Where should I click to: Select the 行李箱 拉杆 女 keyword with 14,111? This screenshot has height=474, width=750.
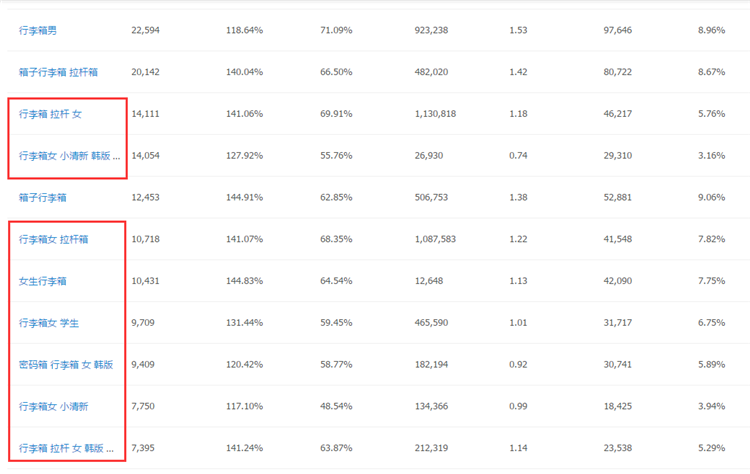[50, 114]
